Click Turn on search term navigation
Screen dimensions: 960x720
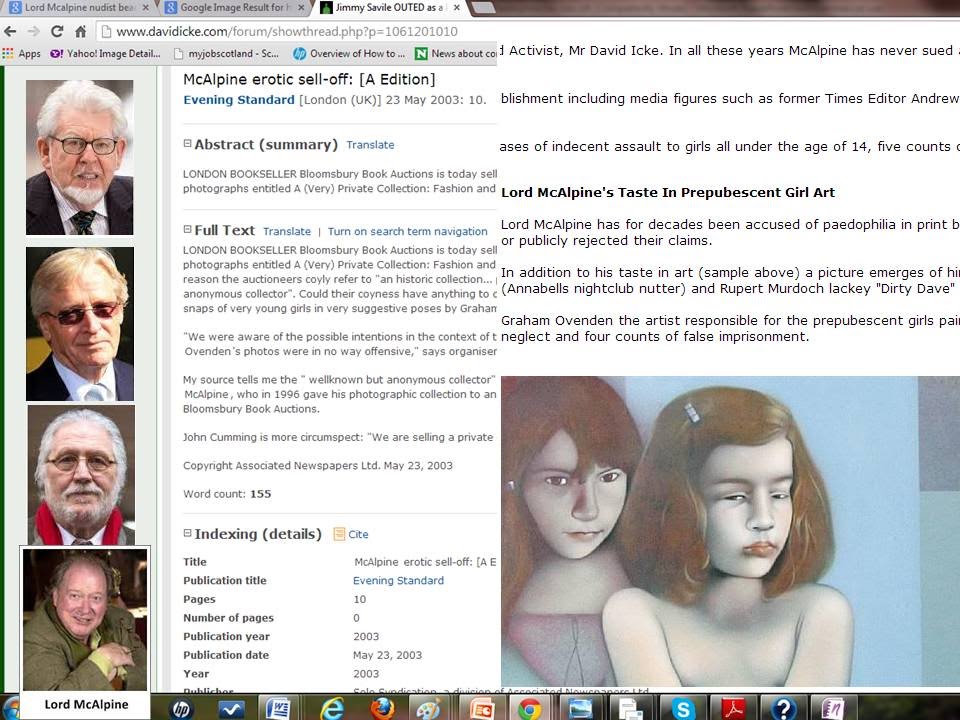pos(408,231)
